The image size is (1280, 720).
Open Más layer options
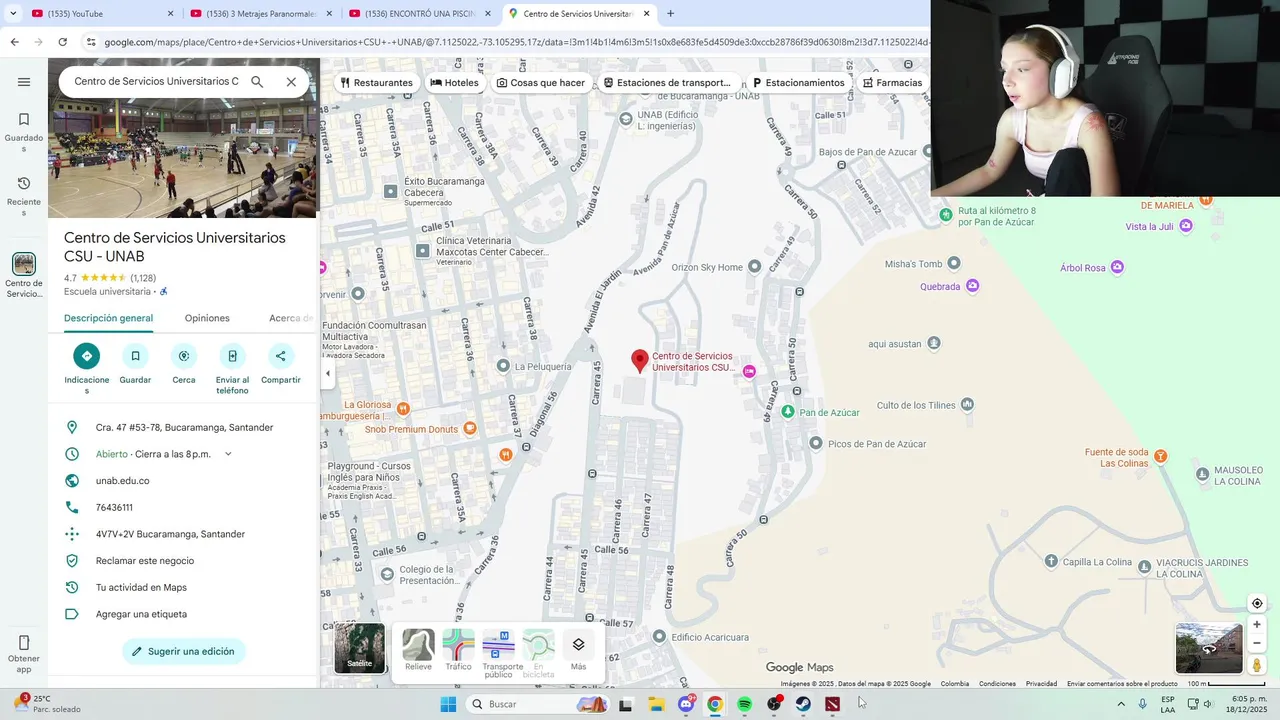[578, 650]
